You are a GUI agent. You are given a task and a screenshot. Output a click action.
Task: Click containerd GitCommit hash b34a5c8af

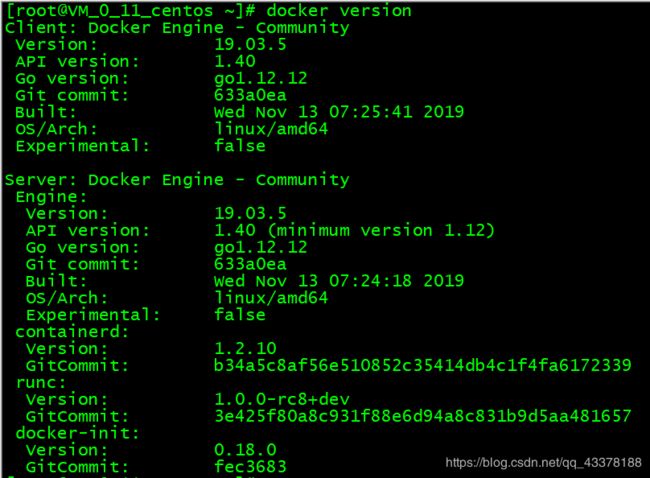pos(422,365)
